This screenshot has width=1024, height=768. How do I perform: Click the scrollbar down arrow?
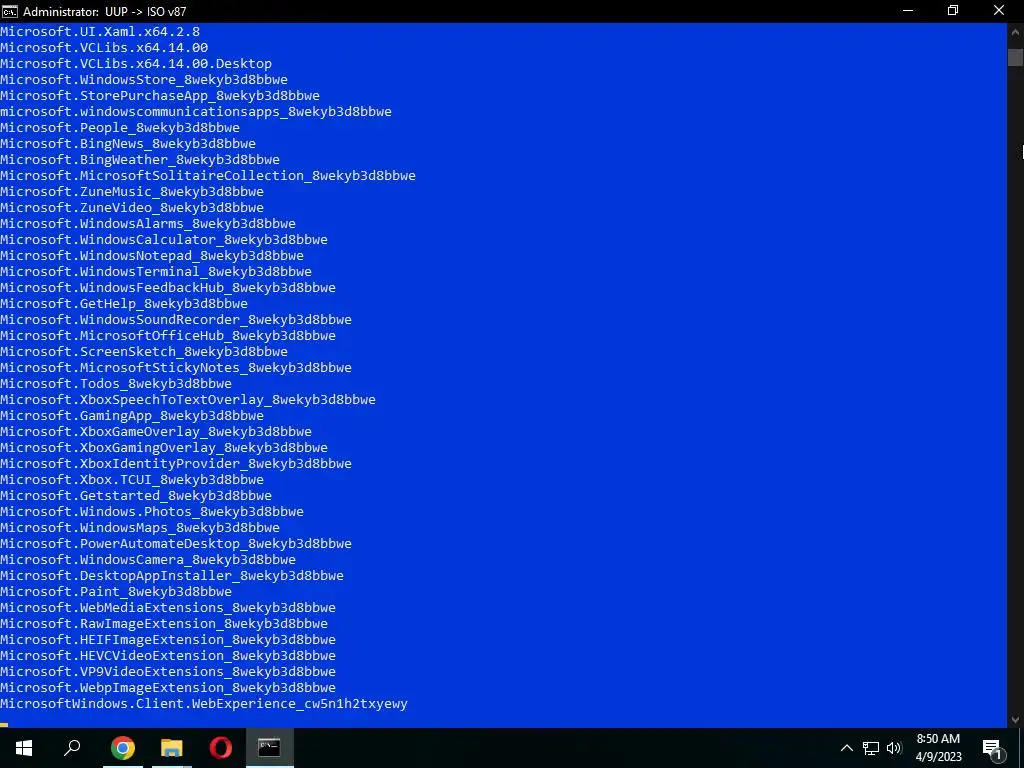click(x=1015, y=720)
